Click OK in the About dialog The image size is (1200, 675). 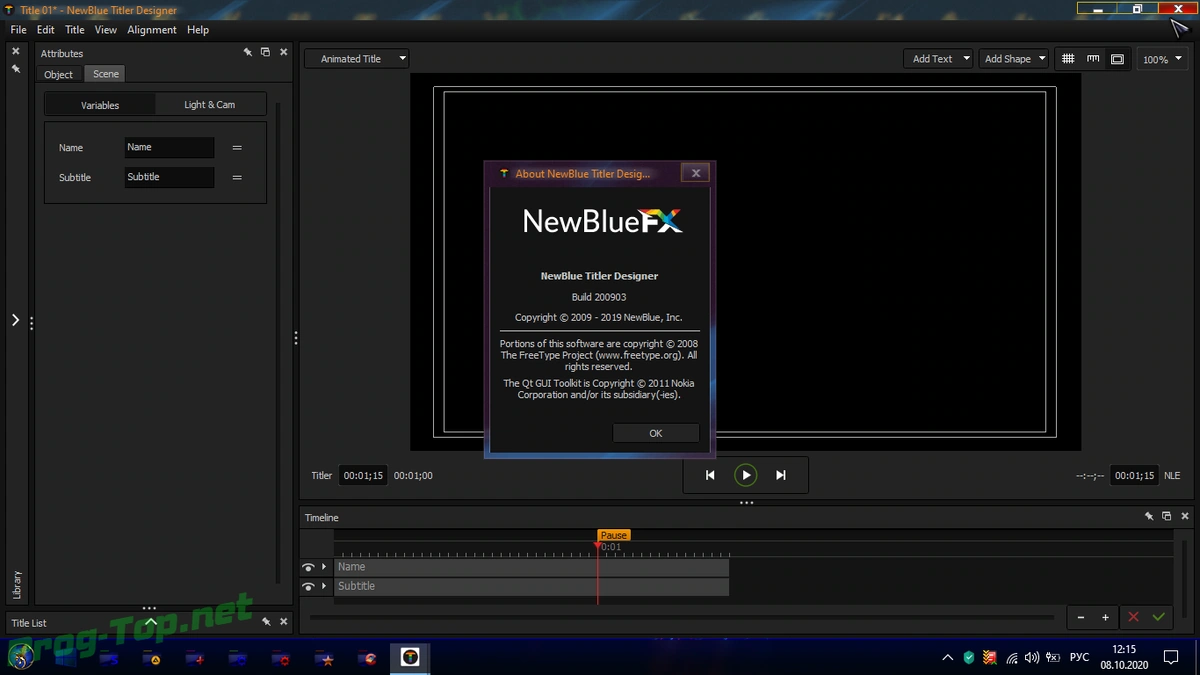(656, 433)
